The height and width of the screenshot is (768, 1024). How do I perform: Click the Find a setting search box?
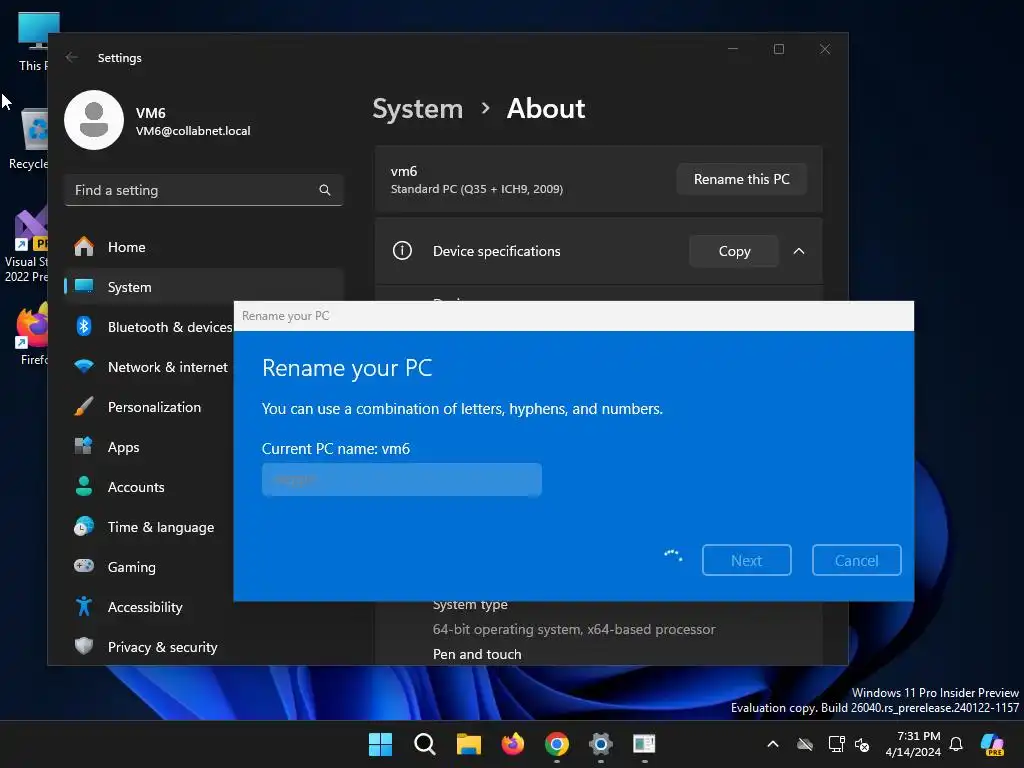coord(203,190)
